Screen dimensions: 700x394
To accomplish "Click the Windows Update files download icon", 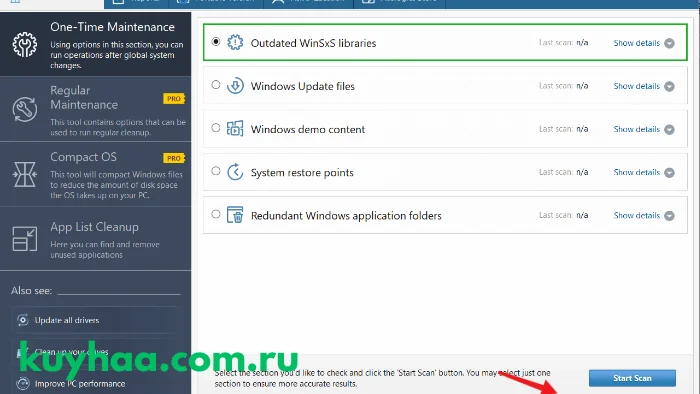I will [x=235, y=86].
